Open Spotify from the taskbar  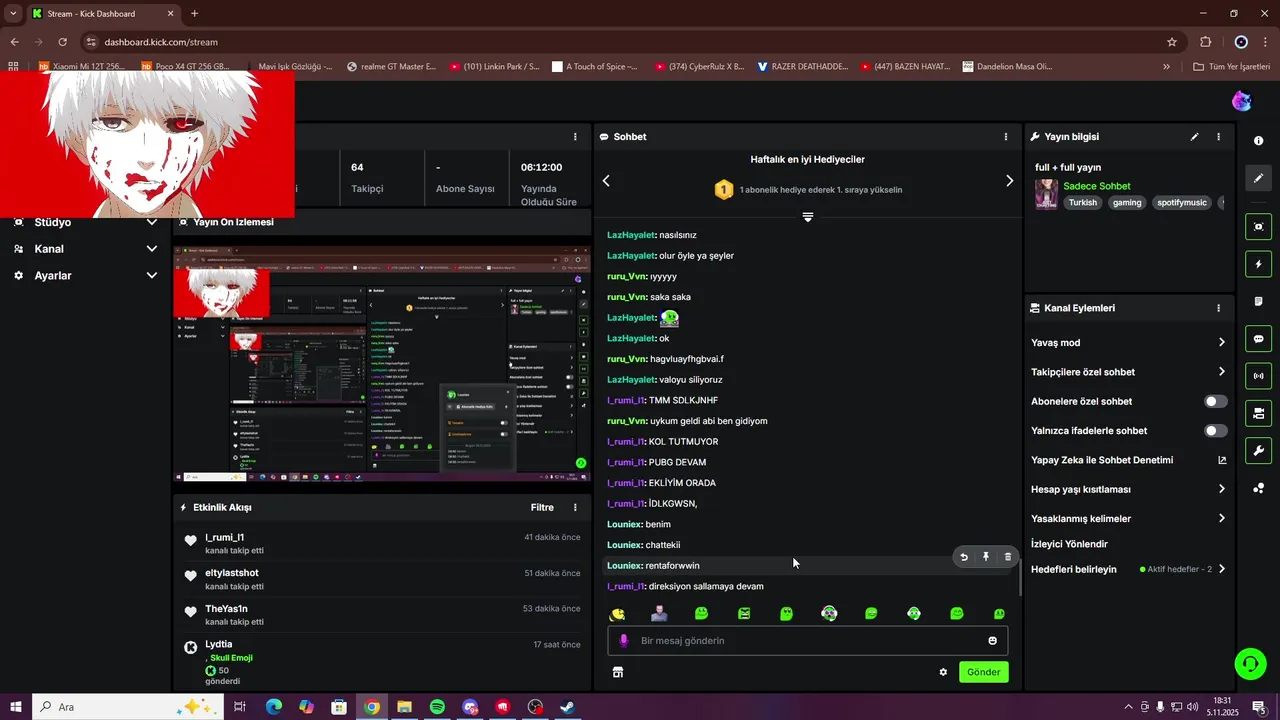437,707
